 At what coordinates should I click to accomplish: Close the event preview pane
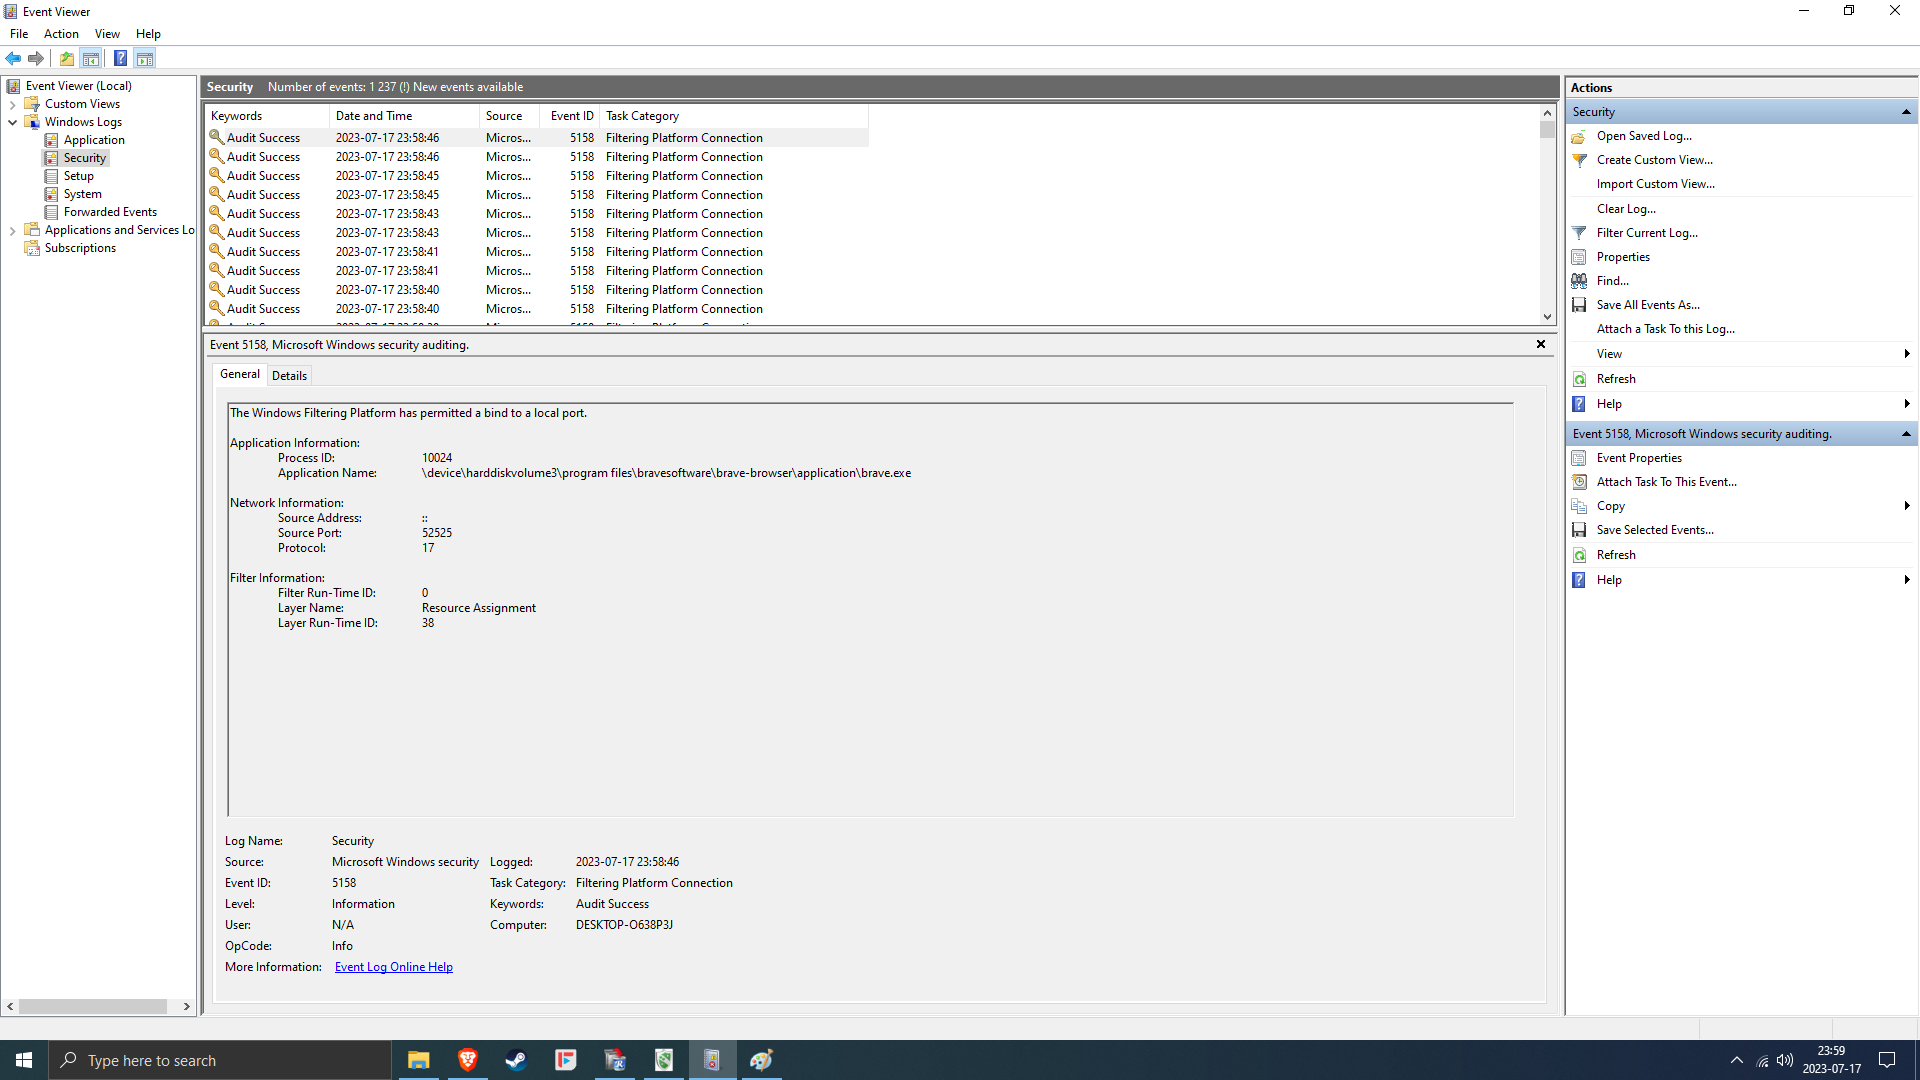pyautogui.click(x=1540, y=344)
